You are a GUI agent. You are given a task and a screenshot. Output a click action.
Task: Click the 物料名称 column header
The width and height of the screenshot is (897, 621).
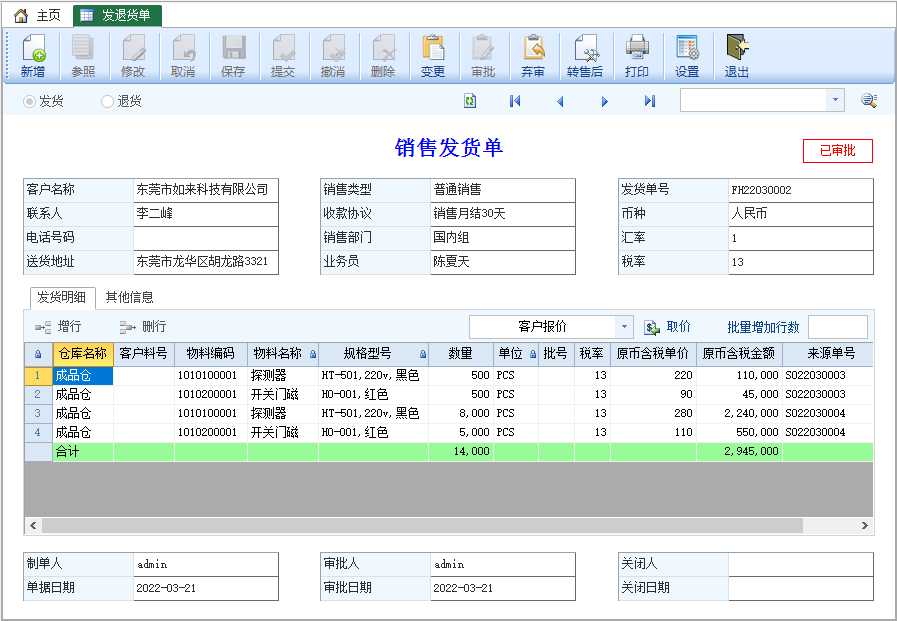pyautogui.click(x=283, y=354)
